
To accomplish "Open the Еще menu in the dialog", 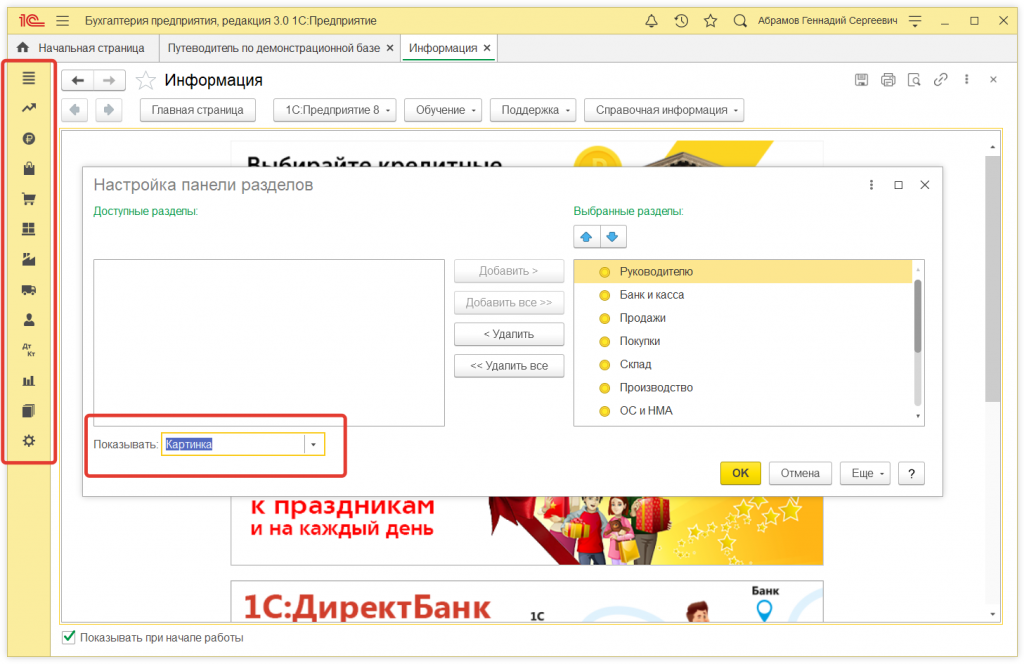I will click(864, 473).
